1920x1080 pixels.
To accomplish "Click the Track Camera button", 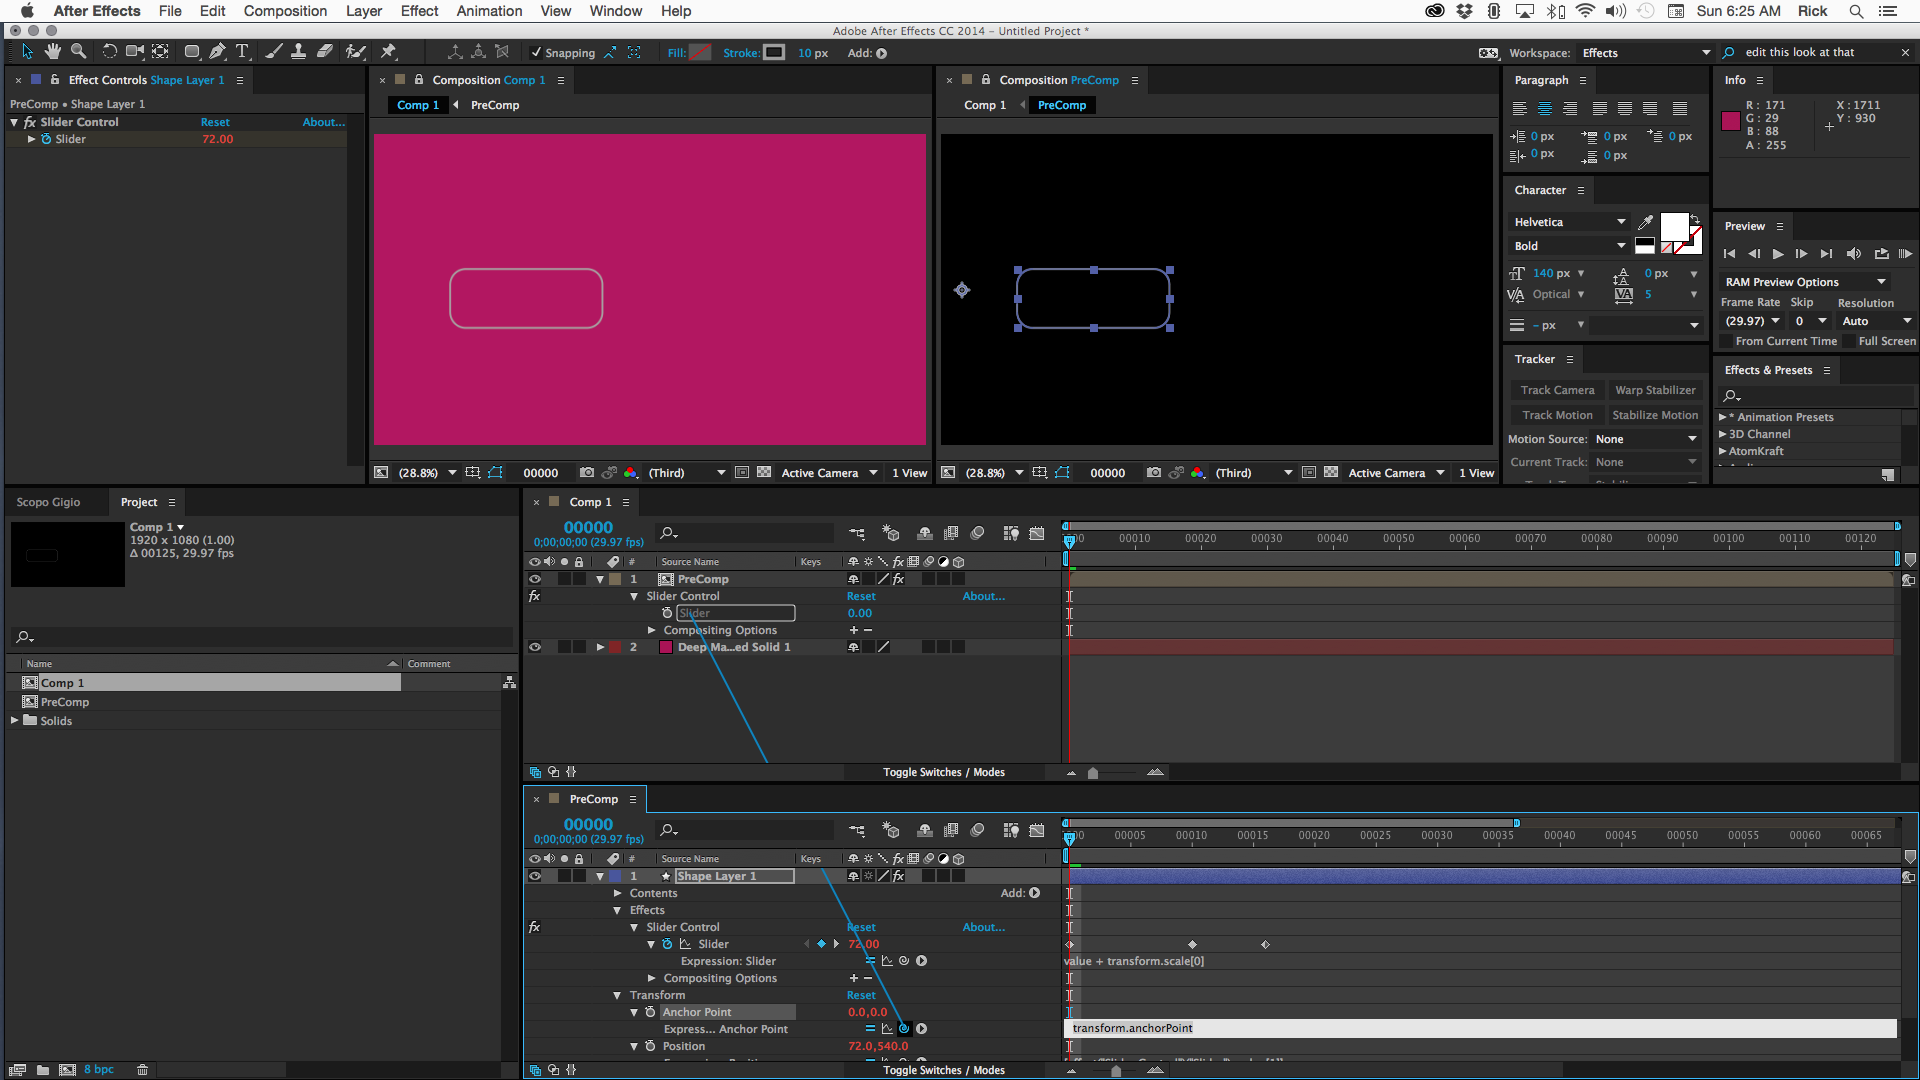I will point(1556,390).
